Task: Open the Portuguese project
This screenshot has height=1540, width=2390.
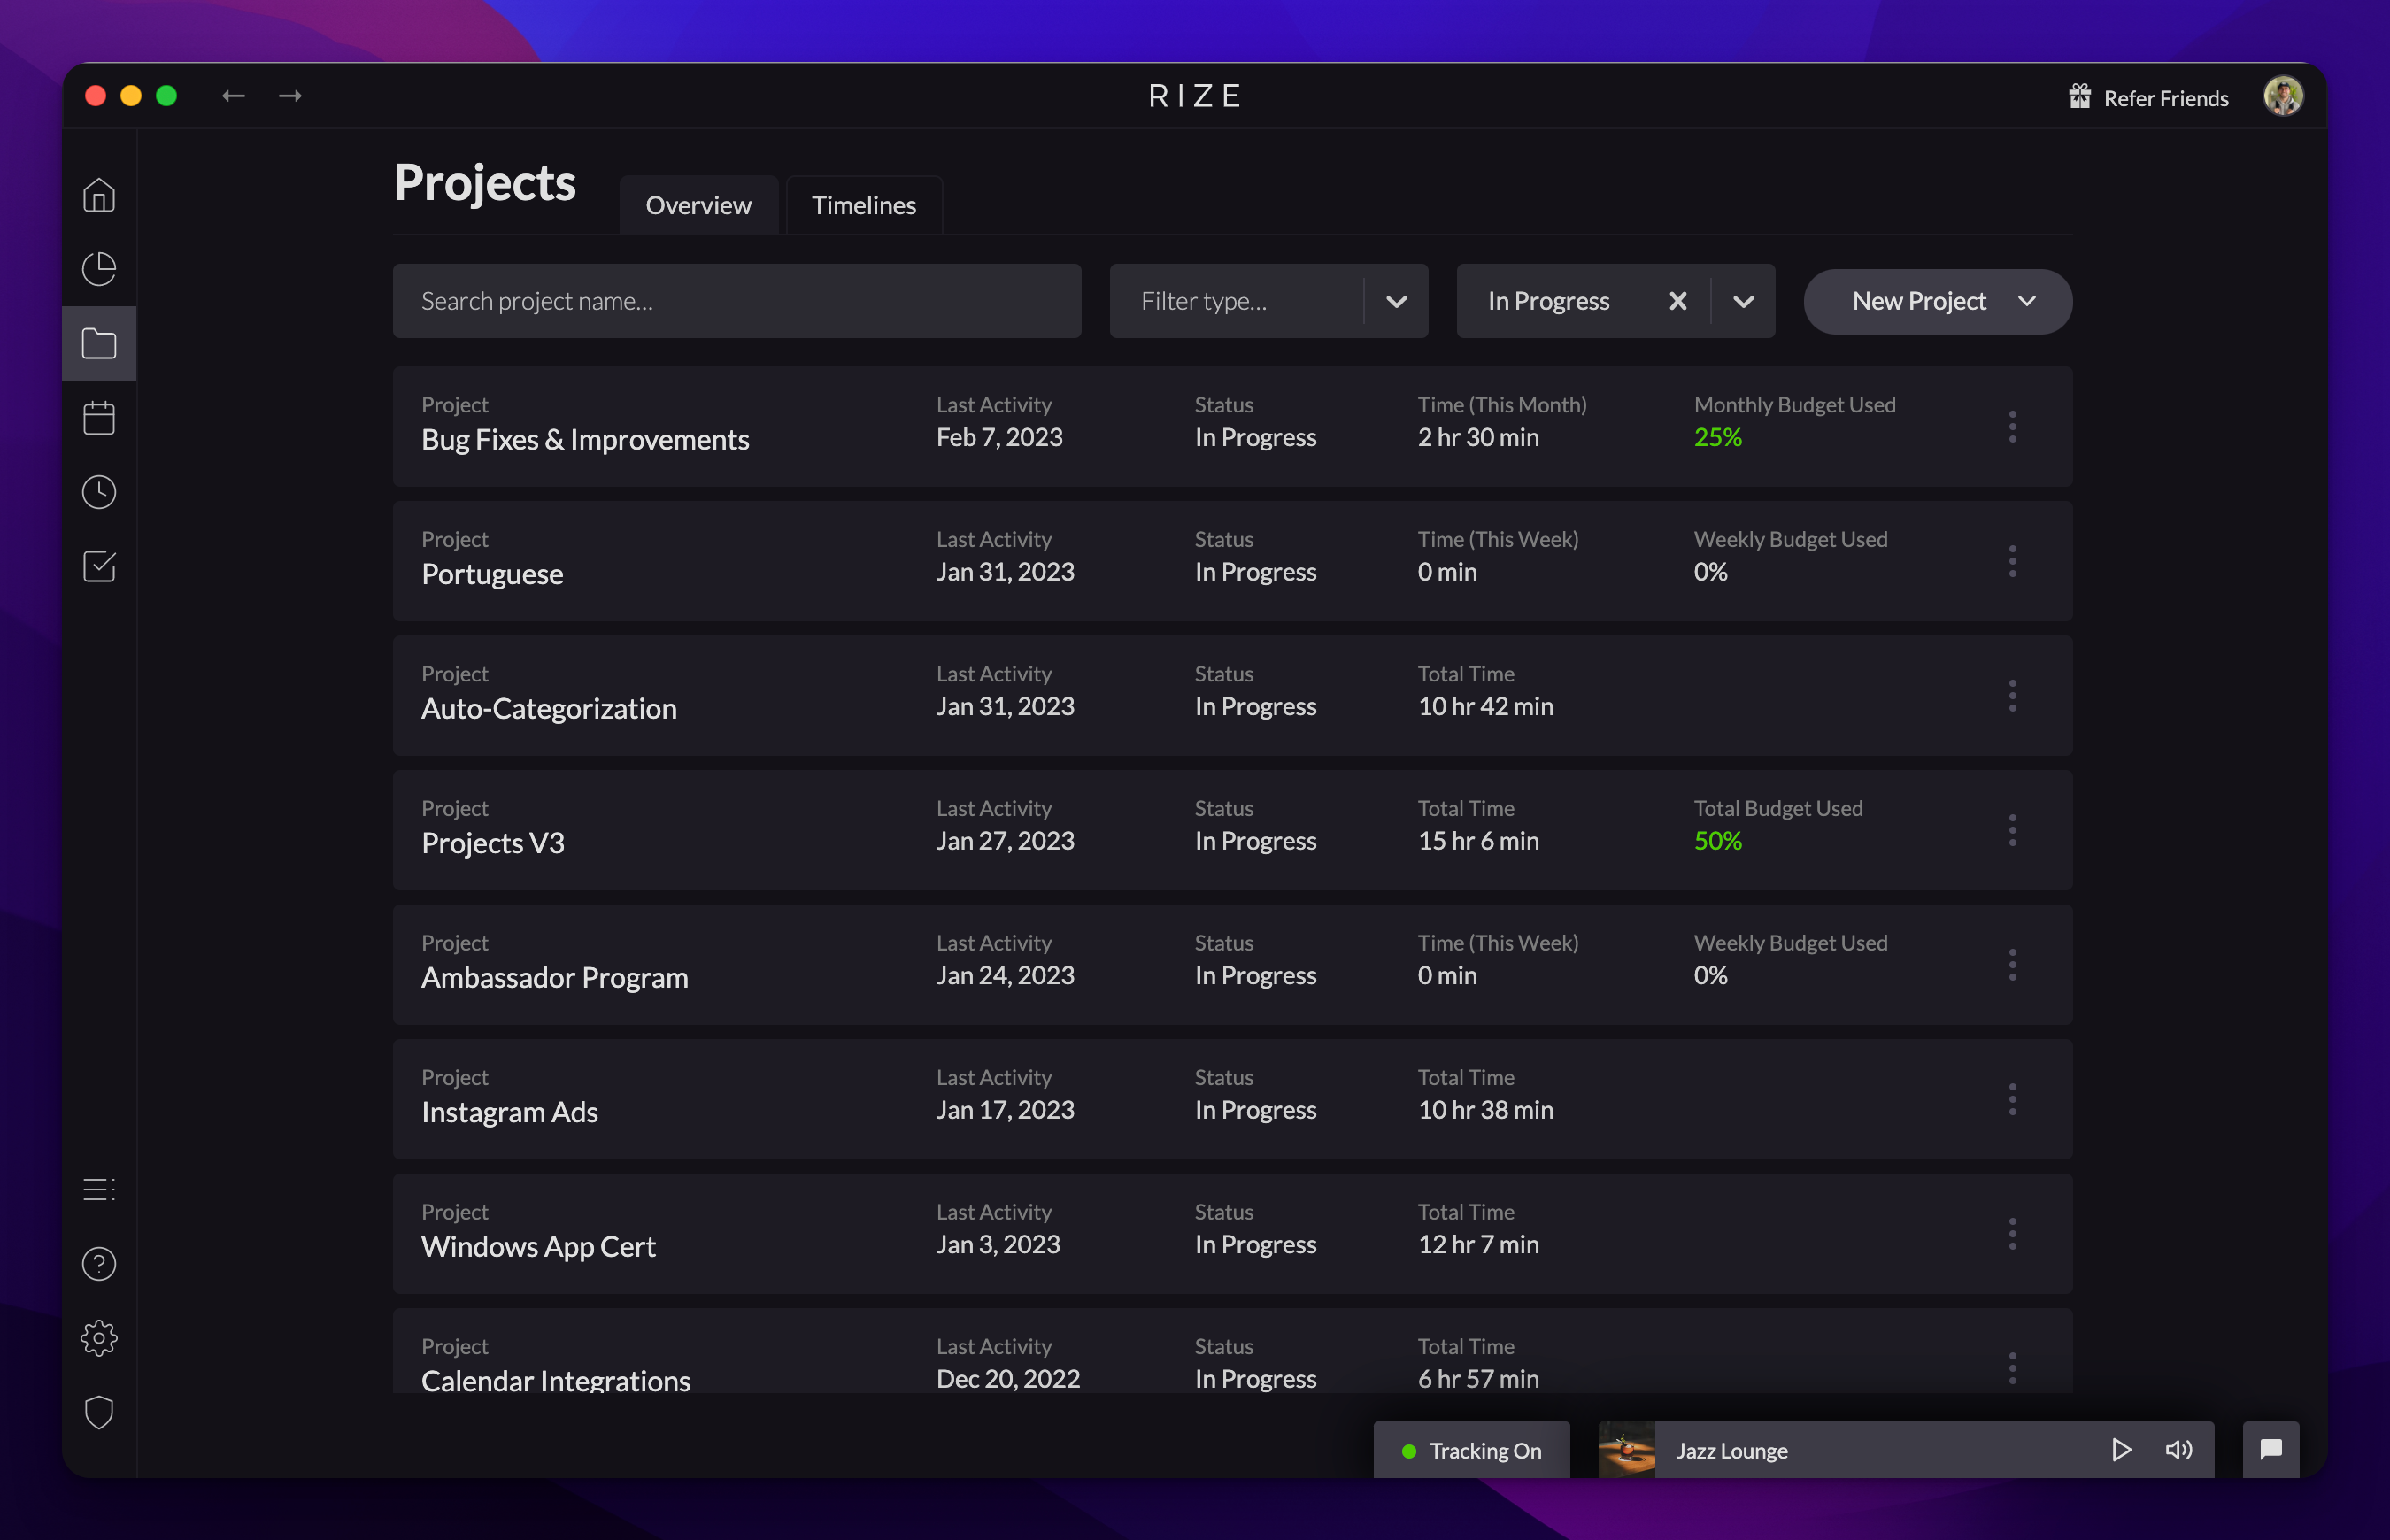Action: point(492,574)
